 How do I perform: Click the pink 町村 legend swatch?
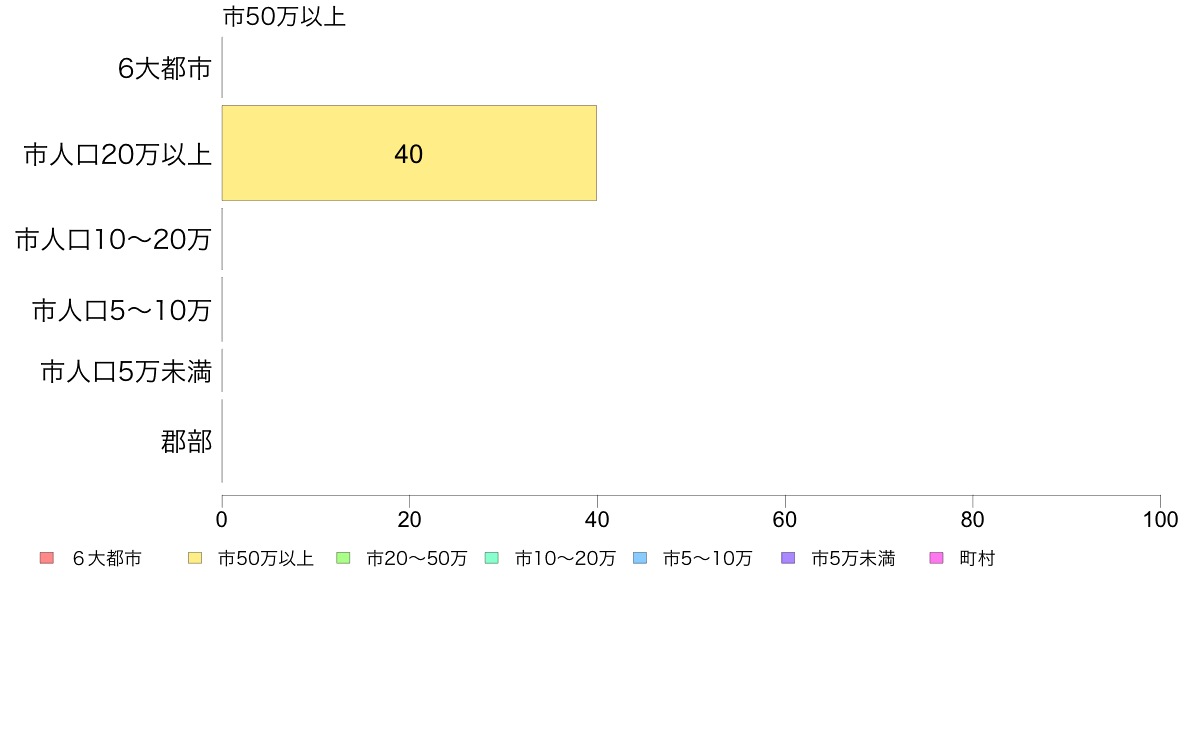coord(936,558)
